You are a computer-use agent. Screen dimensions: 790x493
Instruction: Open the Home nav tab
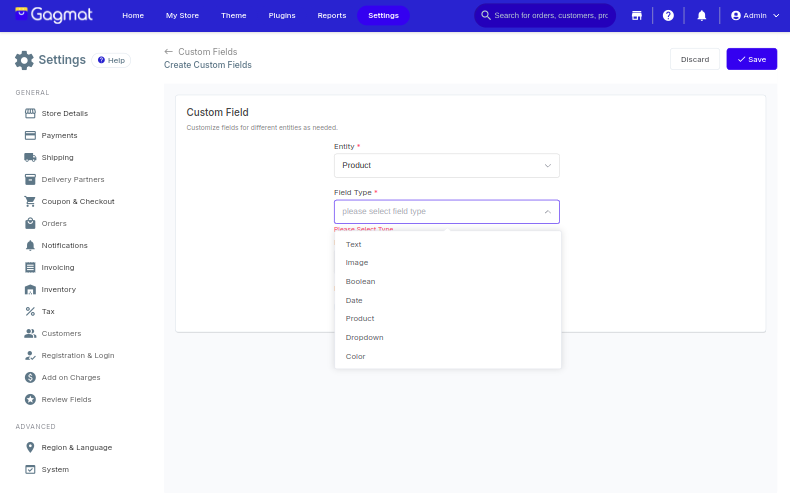point(133,16)
